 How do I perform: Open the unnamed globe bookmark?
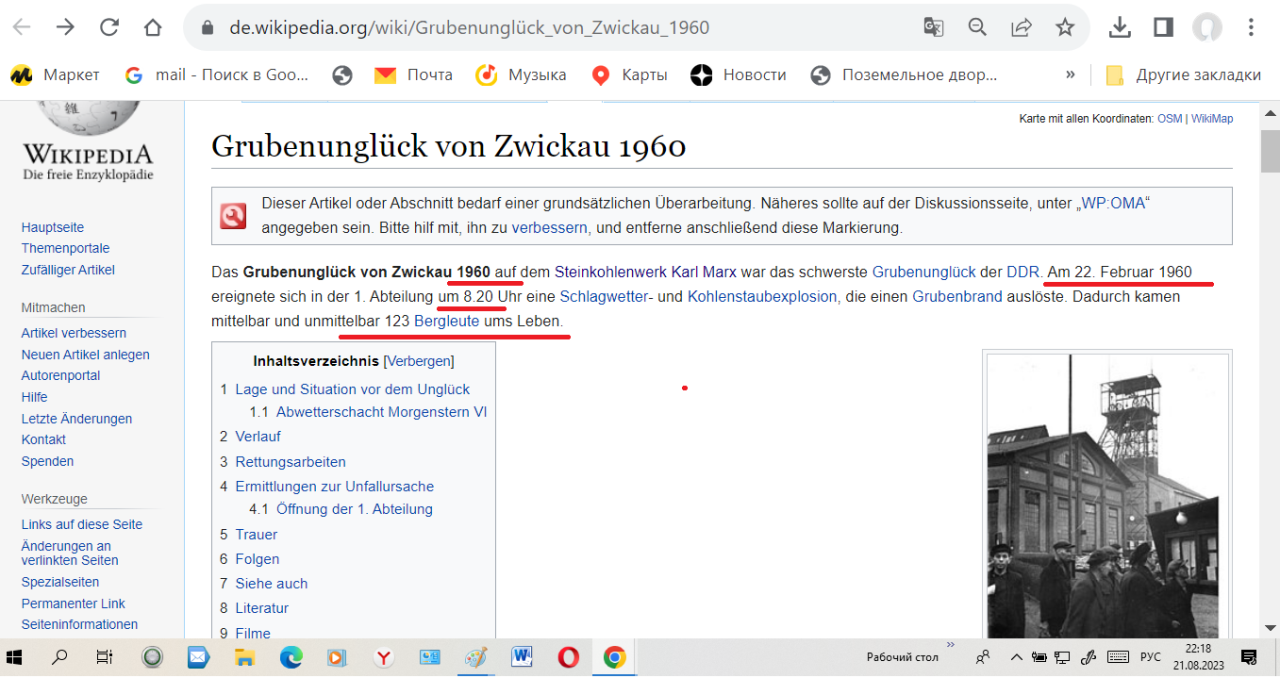[342, 75]
